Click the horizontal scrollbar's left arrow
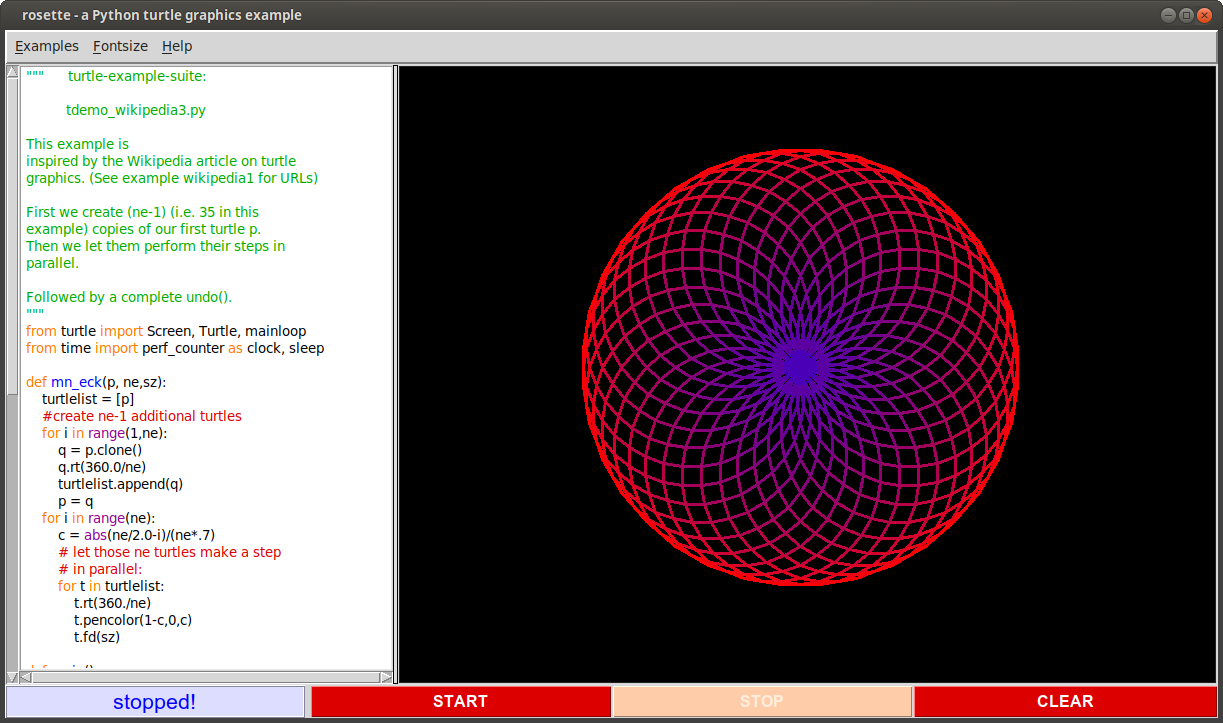Screen dimensions: 1223x723 tap(26, 677)
